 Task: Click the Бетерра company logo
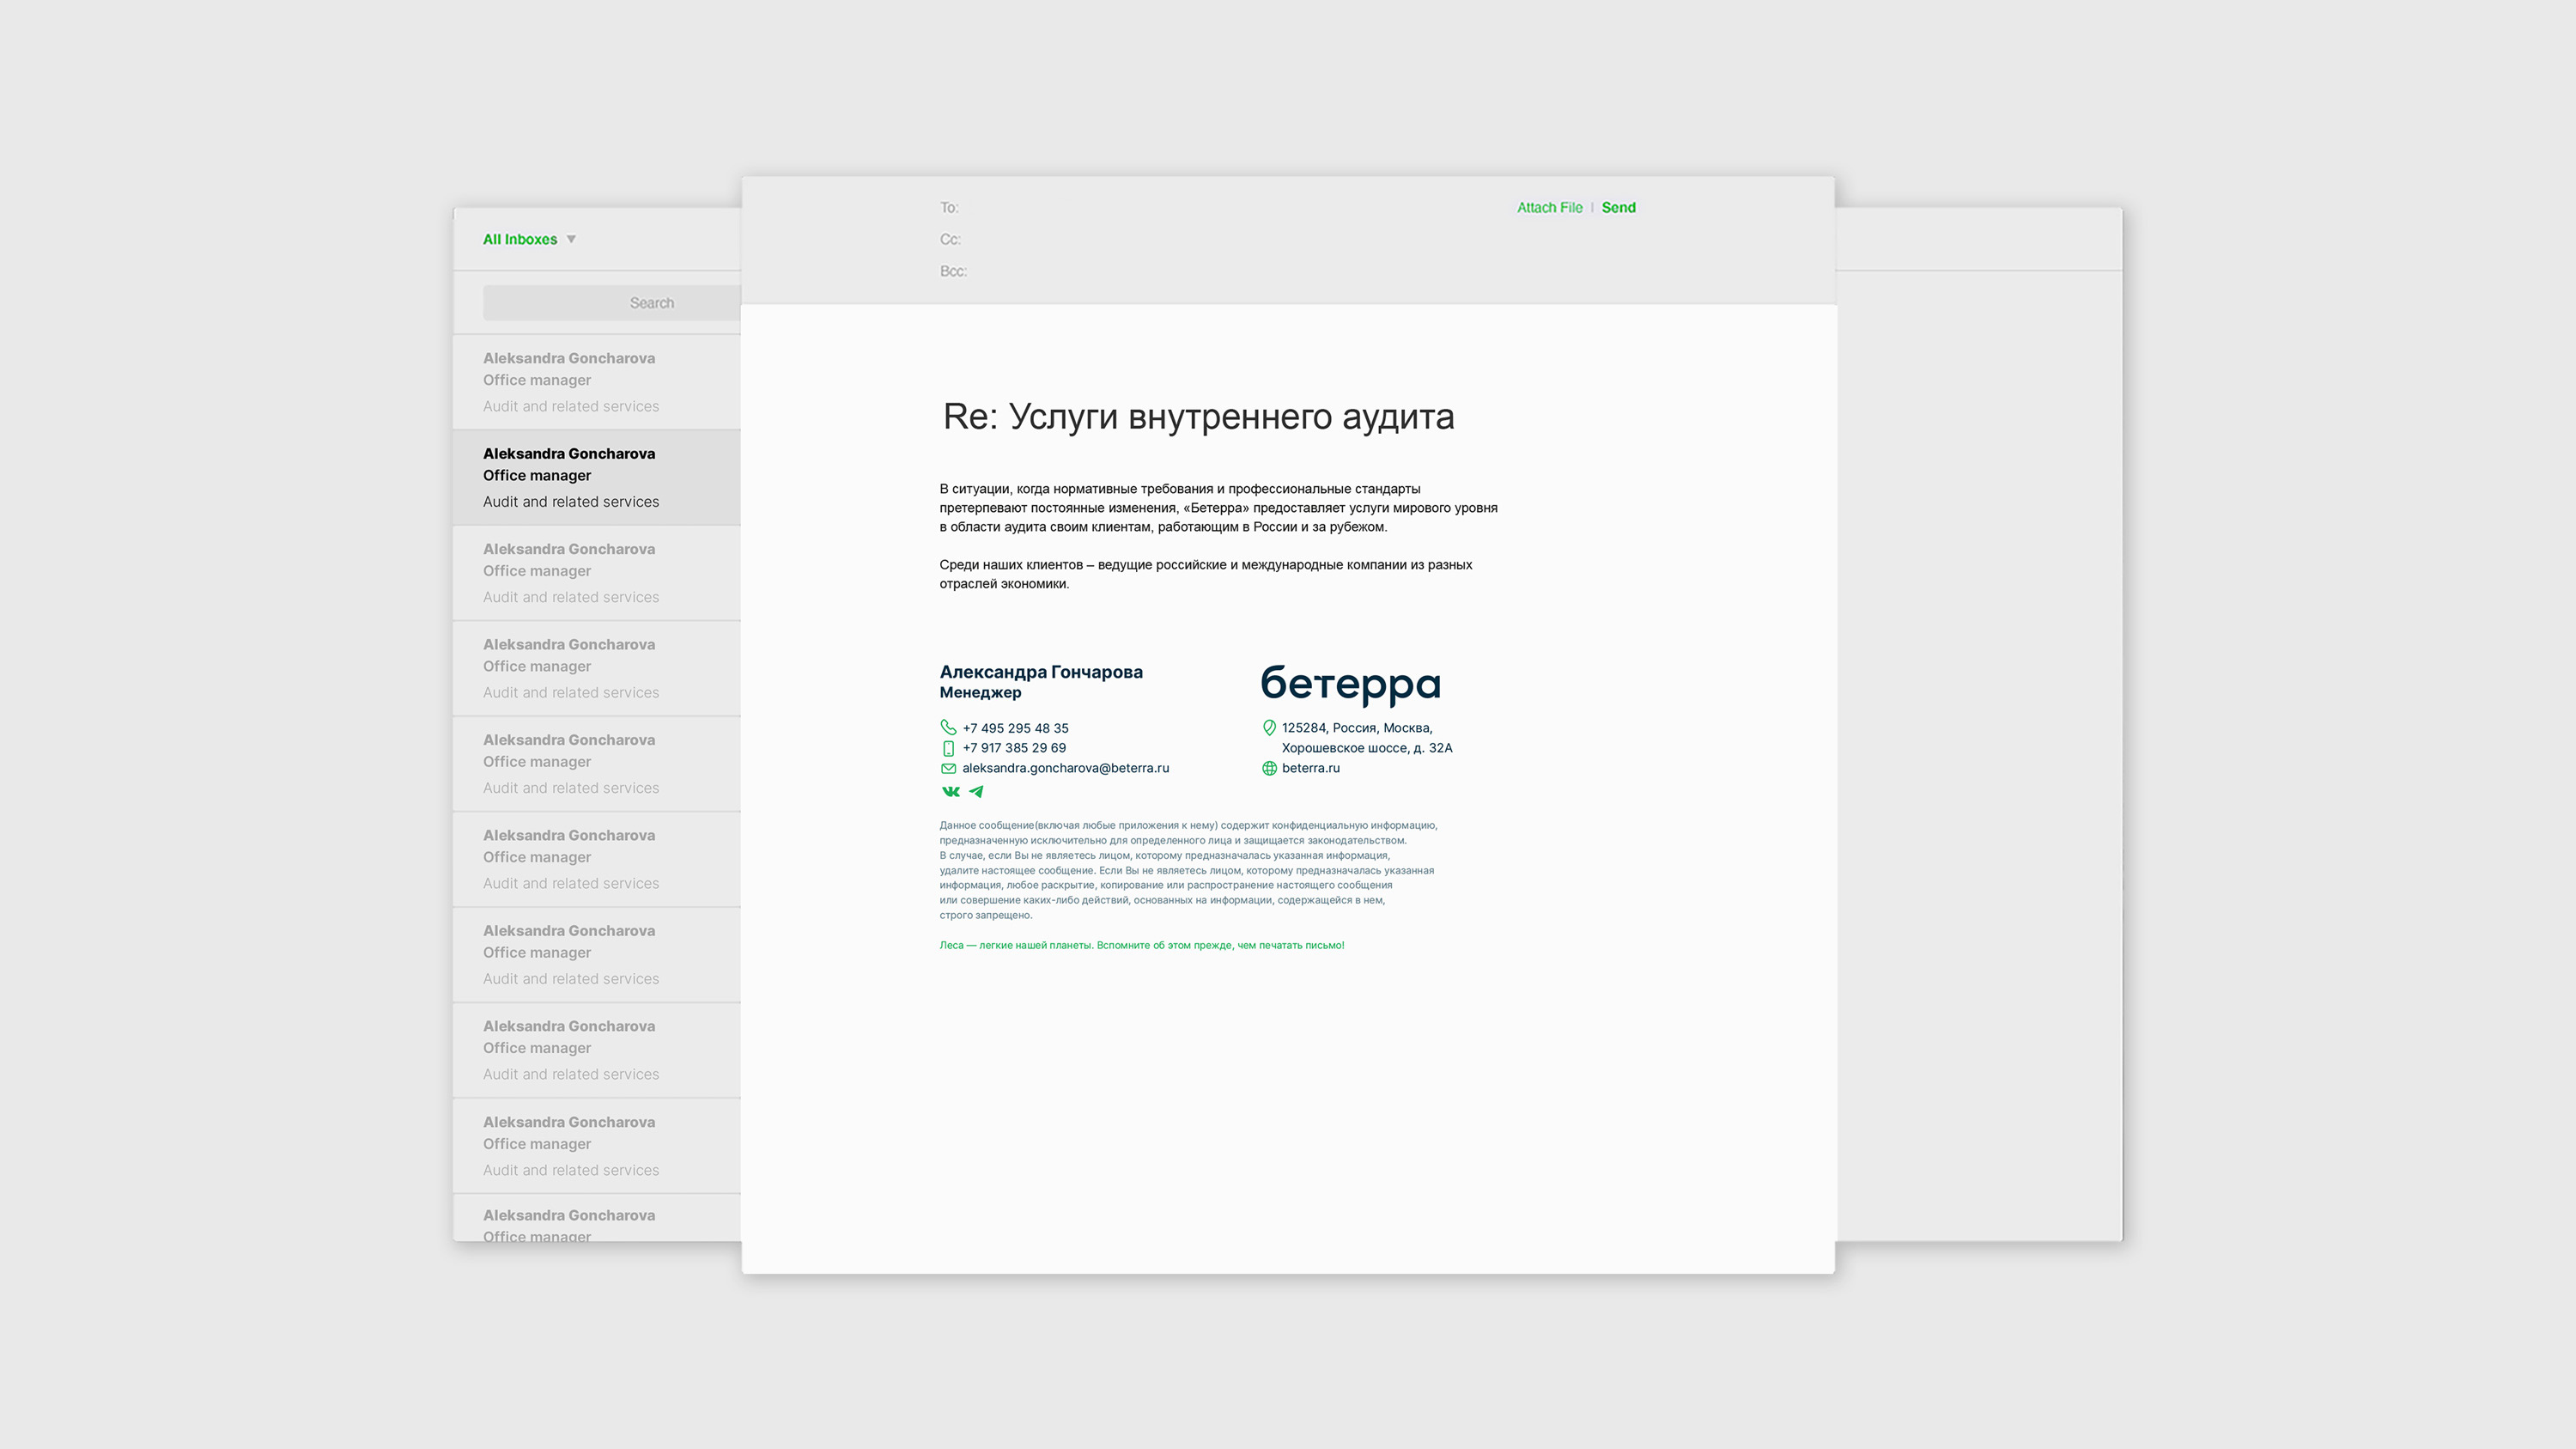(x=1350, y=685)
